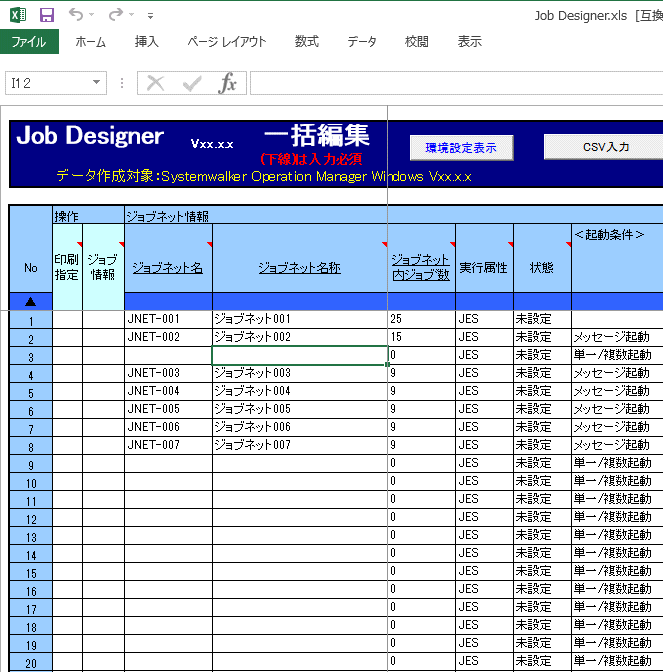Select the JNET-006 cell
The width and height of the screenshot is (663, 672).
tap(168, 427)
